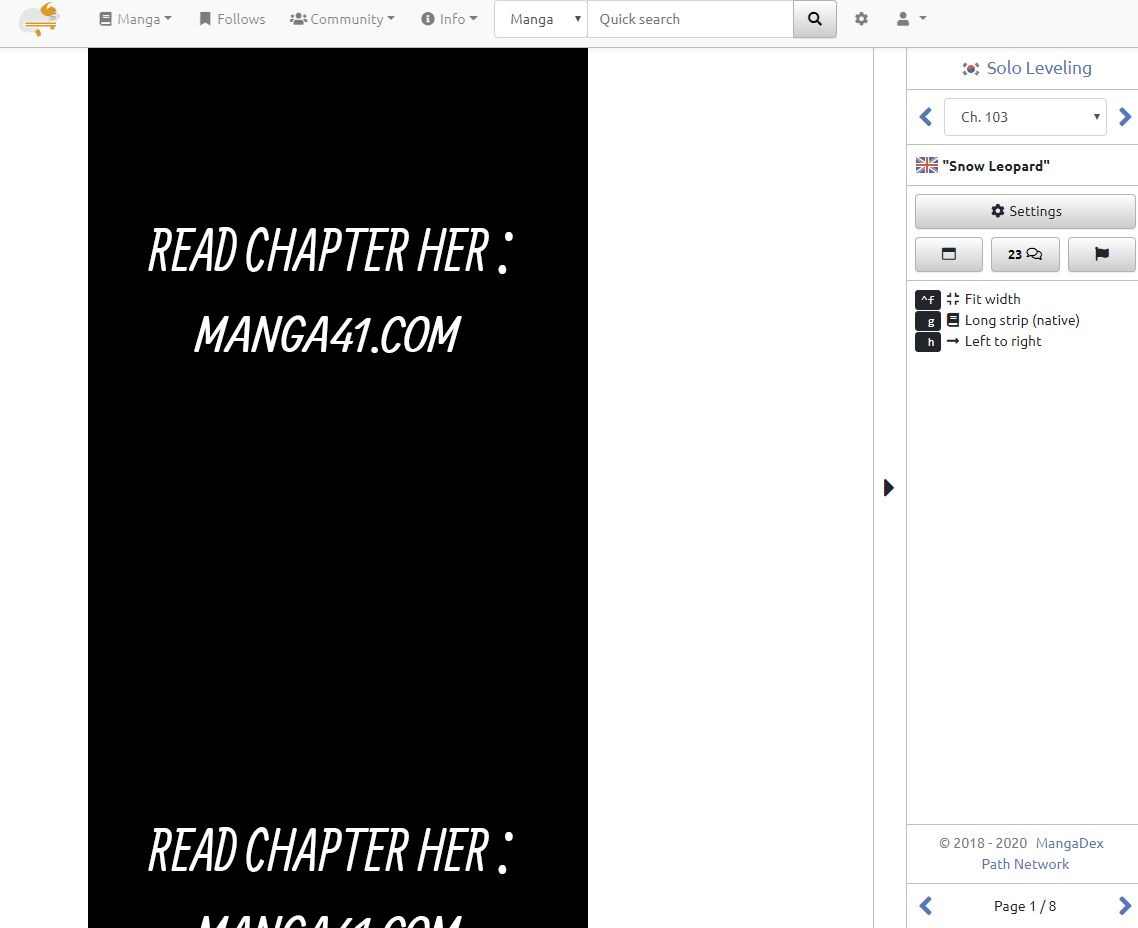Open the Info menu
The height and width of the screenshot is (928, 1138).
coord(449,18)
